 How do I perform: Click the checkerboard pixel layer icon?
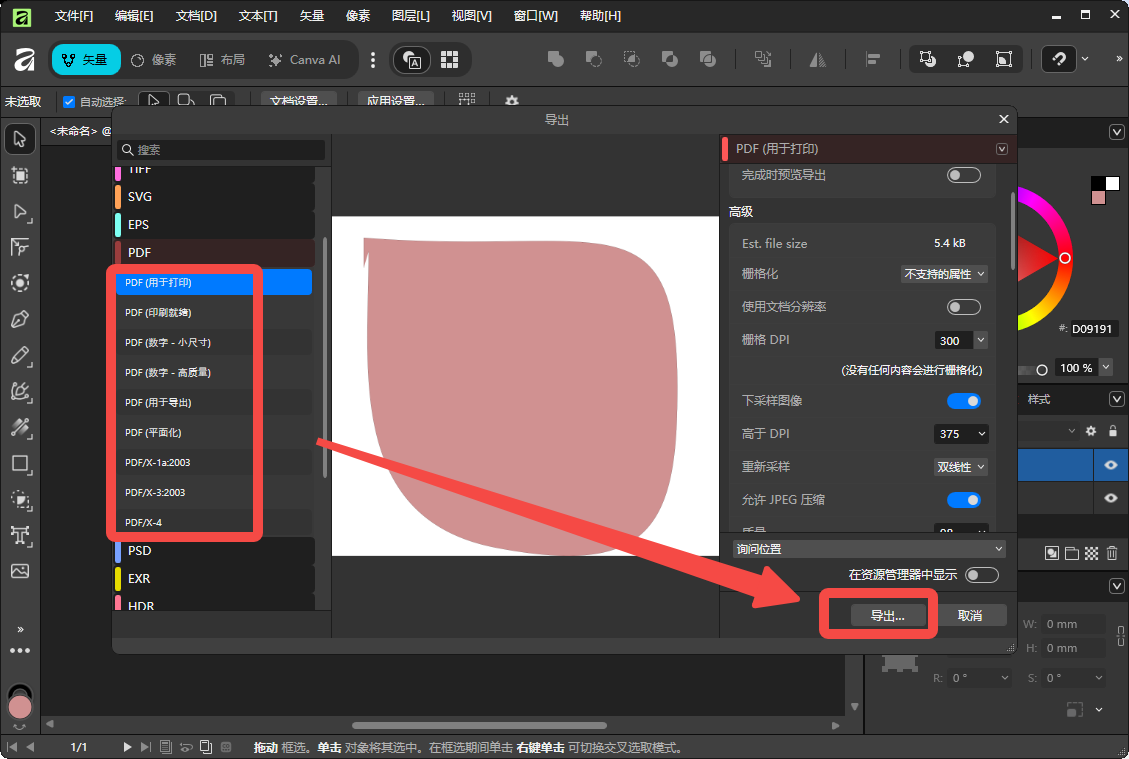coord(1092,553)
